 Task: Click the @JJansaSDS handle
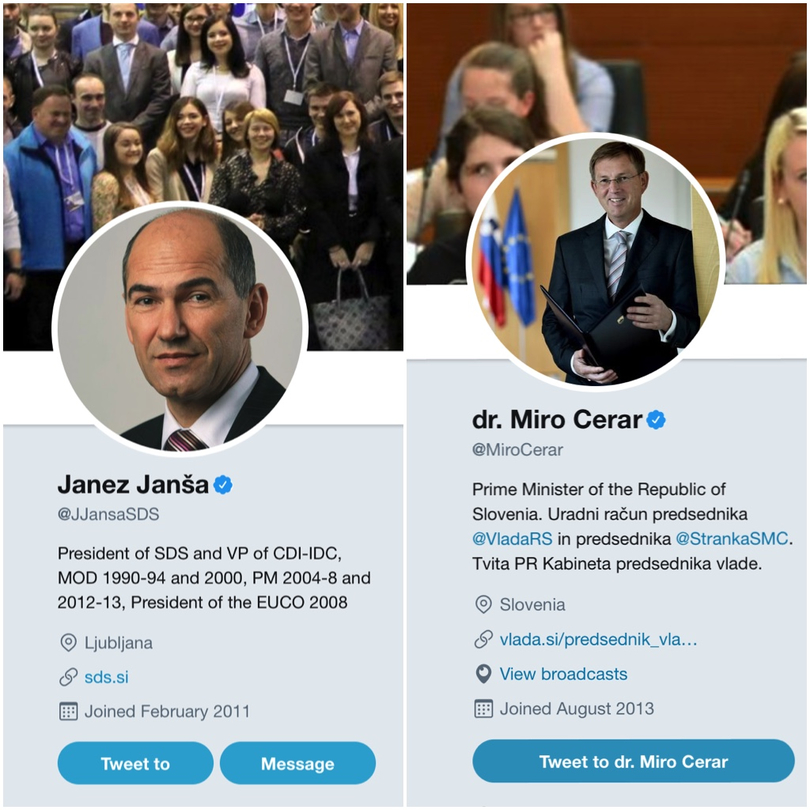108,515
